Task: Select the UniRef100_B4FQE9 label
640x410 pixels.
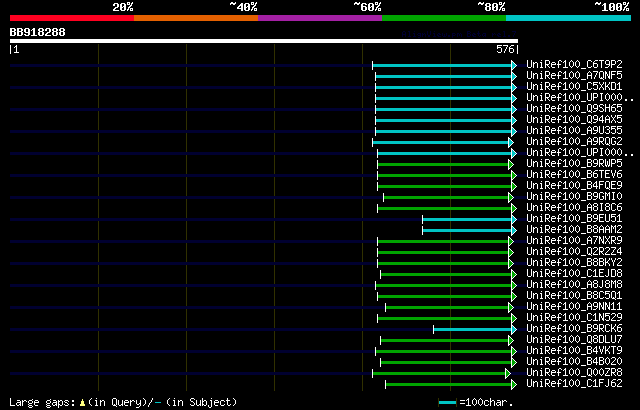Action: 574,186
